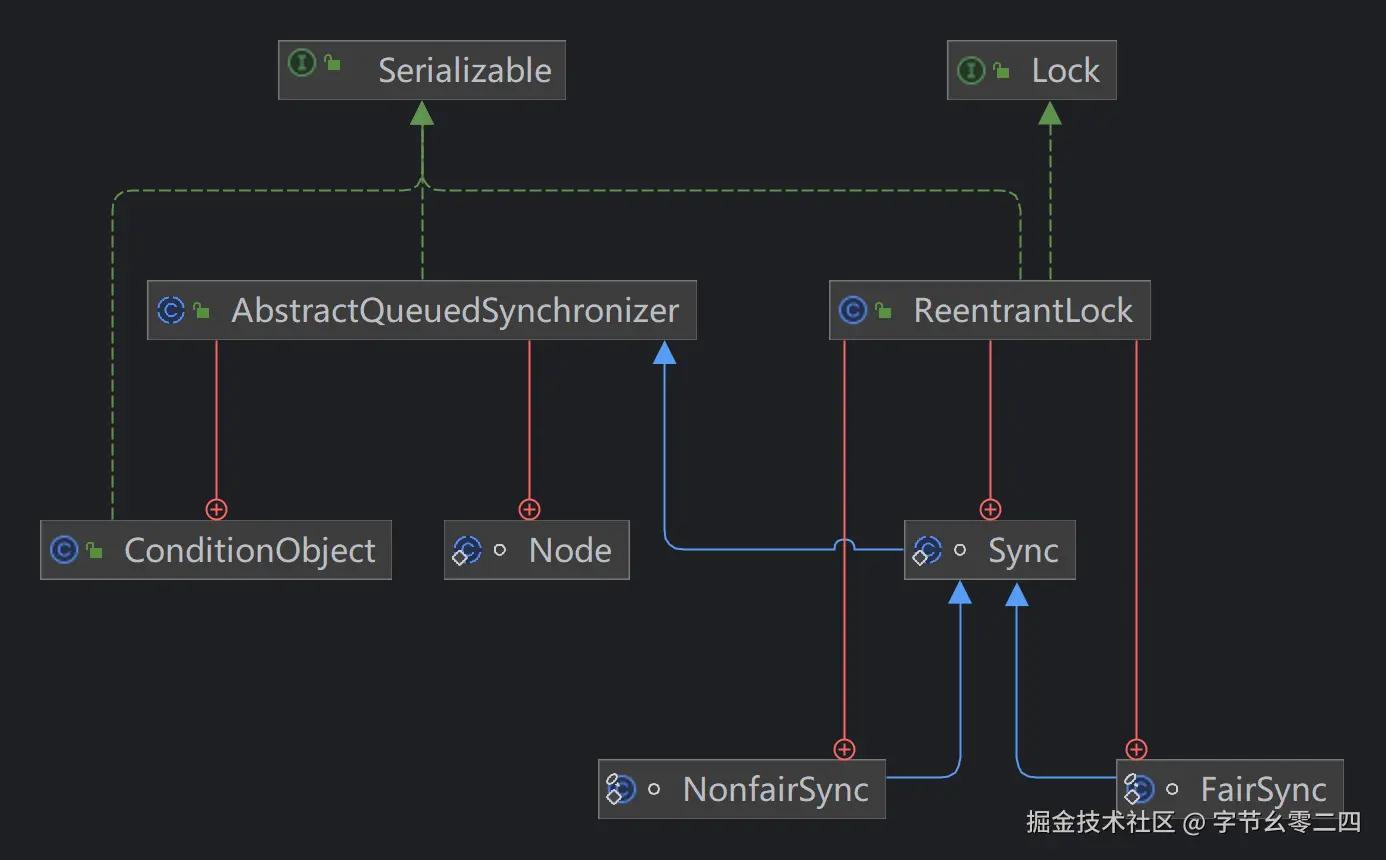Select the AbstractQueuedSynchronizer class label
1386x860 pixels.
pyautogui.click(x=455, y=310)
